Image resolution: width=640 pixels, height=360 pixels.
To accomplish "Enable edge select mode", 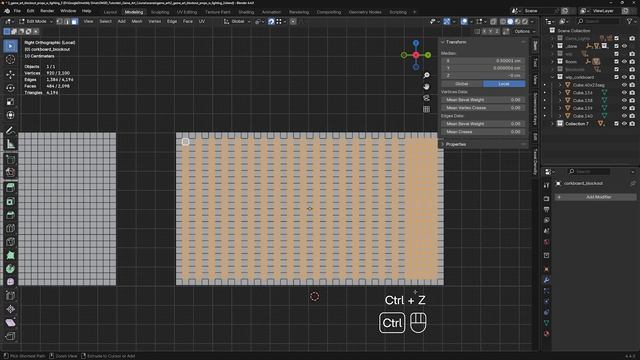I will click(67, 21).
